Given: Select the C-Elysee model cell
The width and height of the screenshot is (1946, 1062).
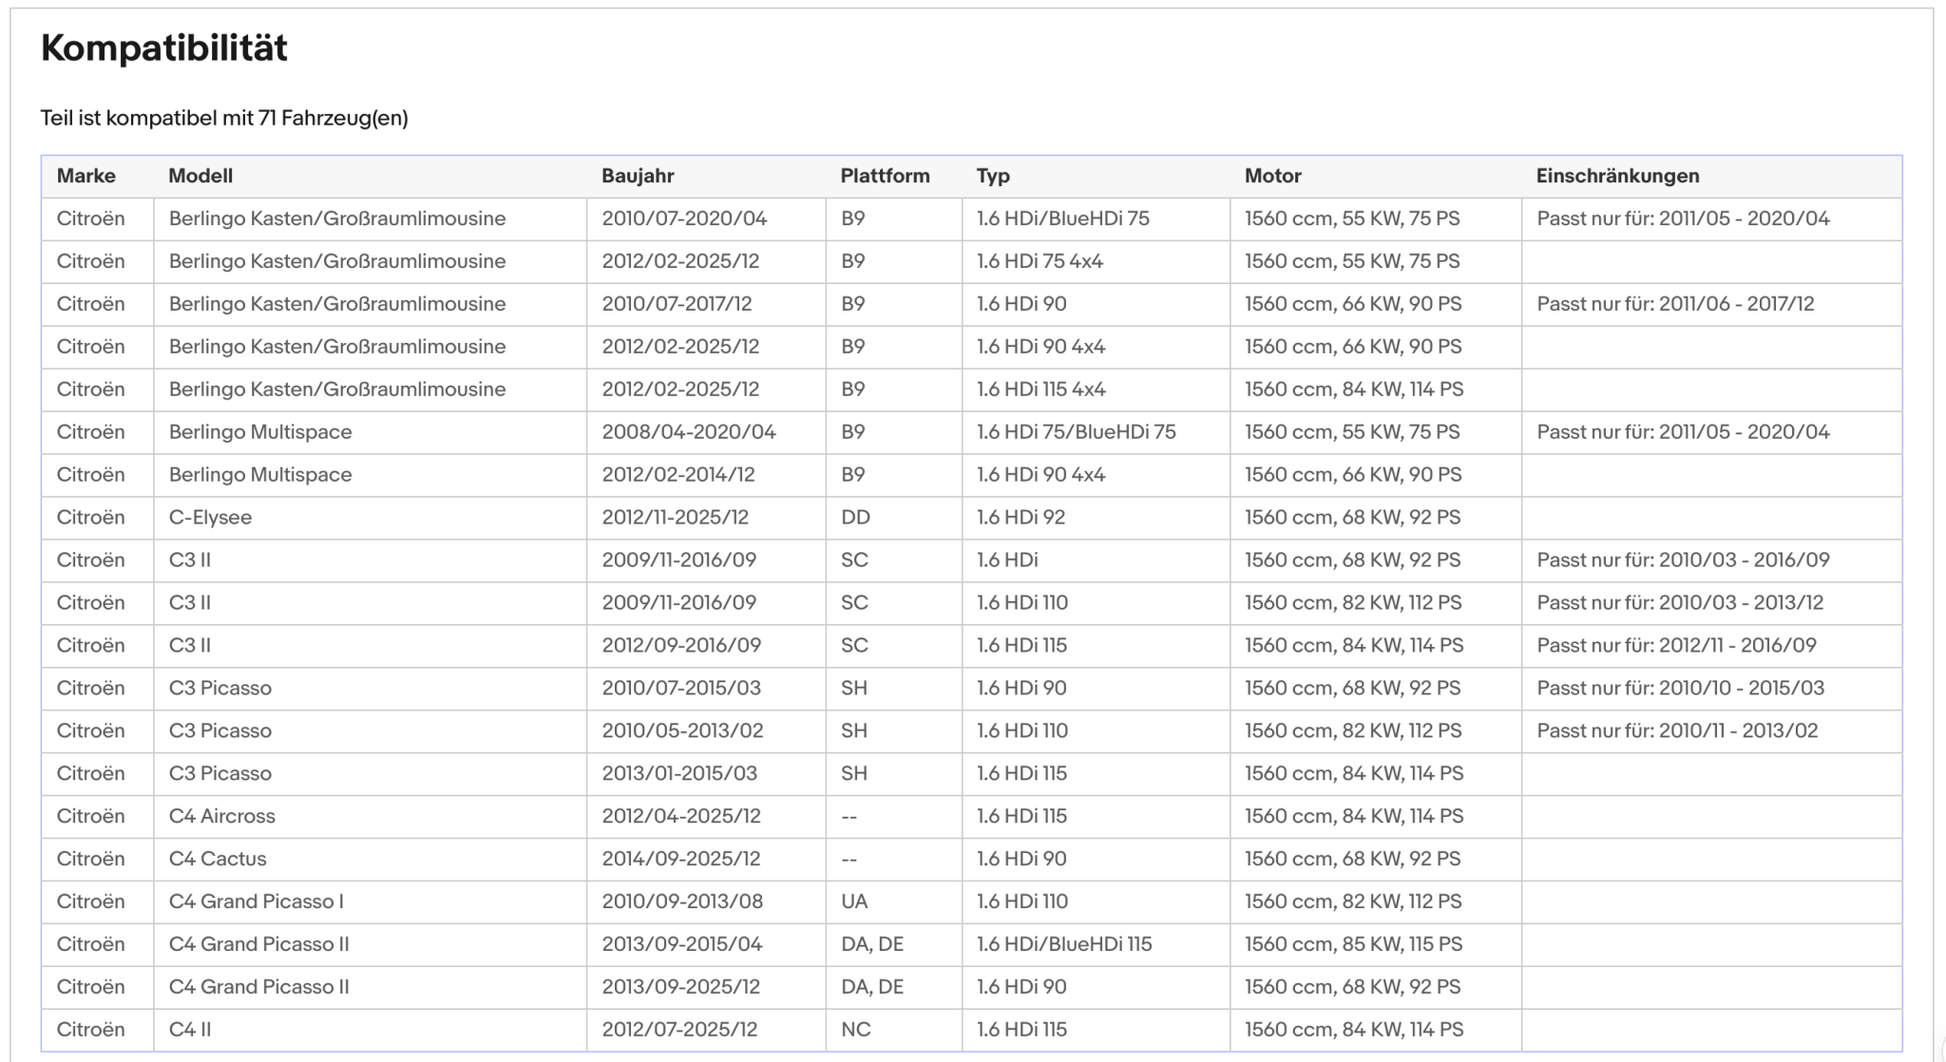Looking at the screenshot, I should (210, 517).
